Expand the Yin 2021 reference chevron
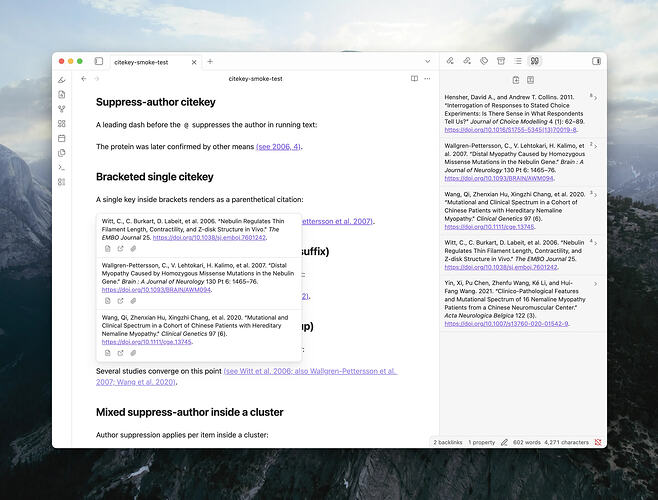Image resolution: width=658 pixels, height=500 pixels. coord(595,284)
